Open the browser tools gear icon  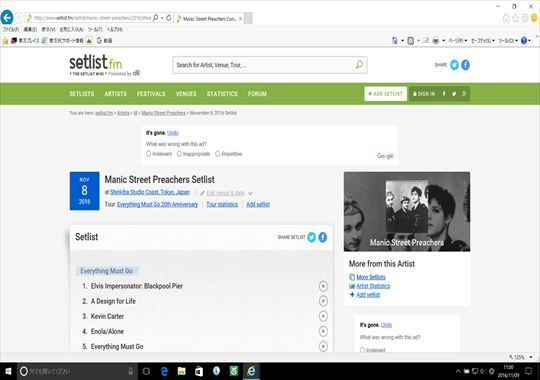525,18
